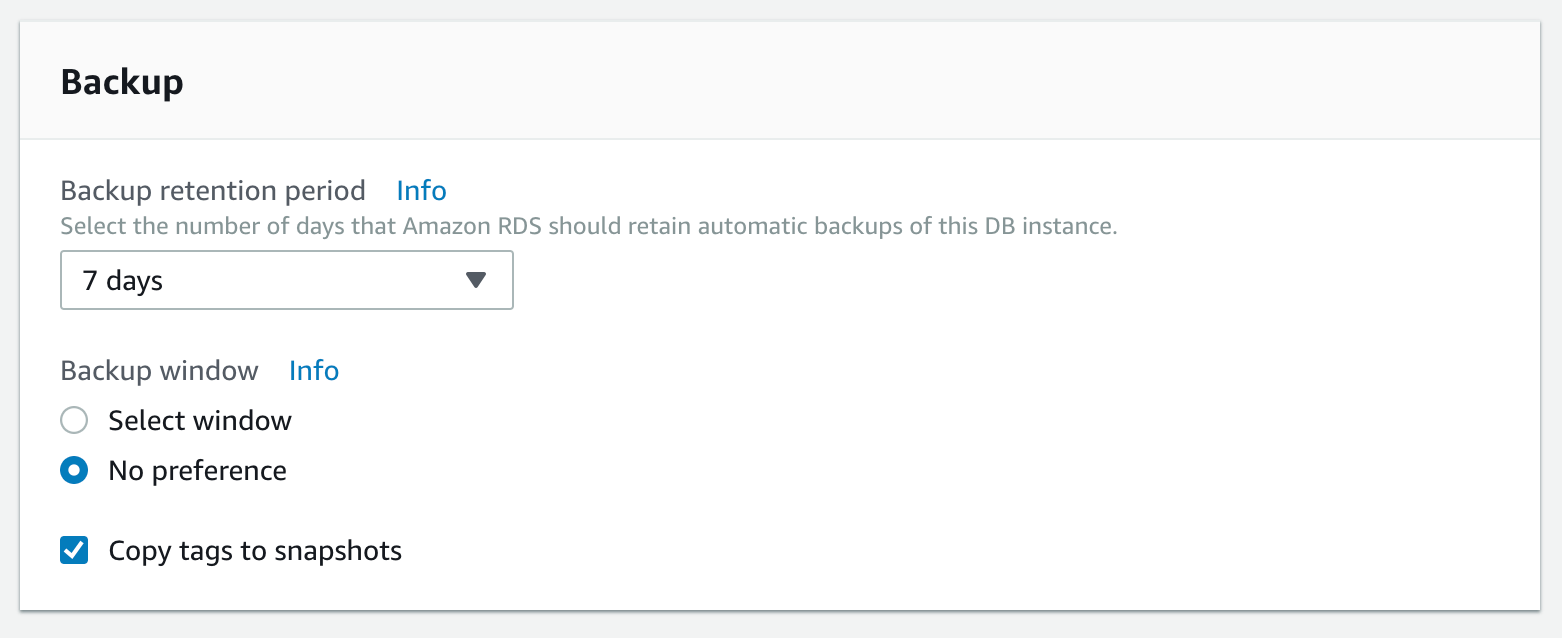Click the No preference label text
Screen dimensions: 1562x638
click(197, 470)
